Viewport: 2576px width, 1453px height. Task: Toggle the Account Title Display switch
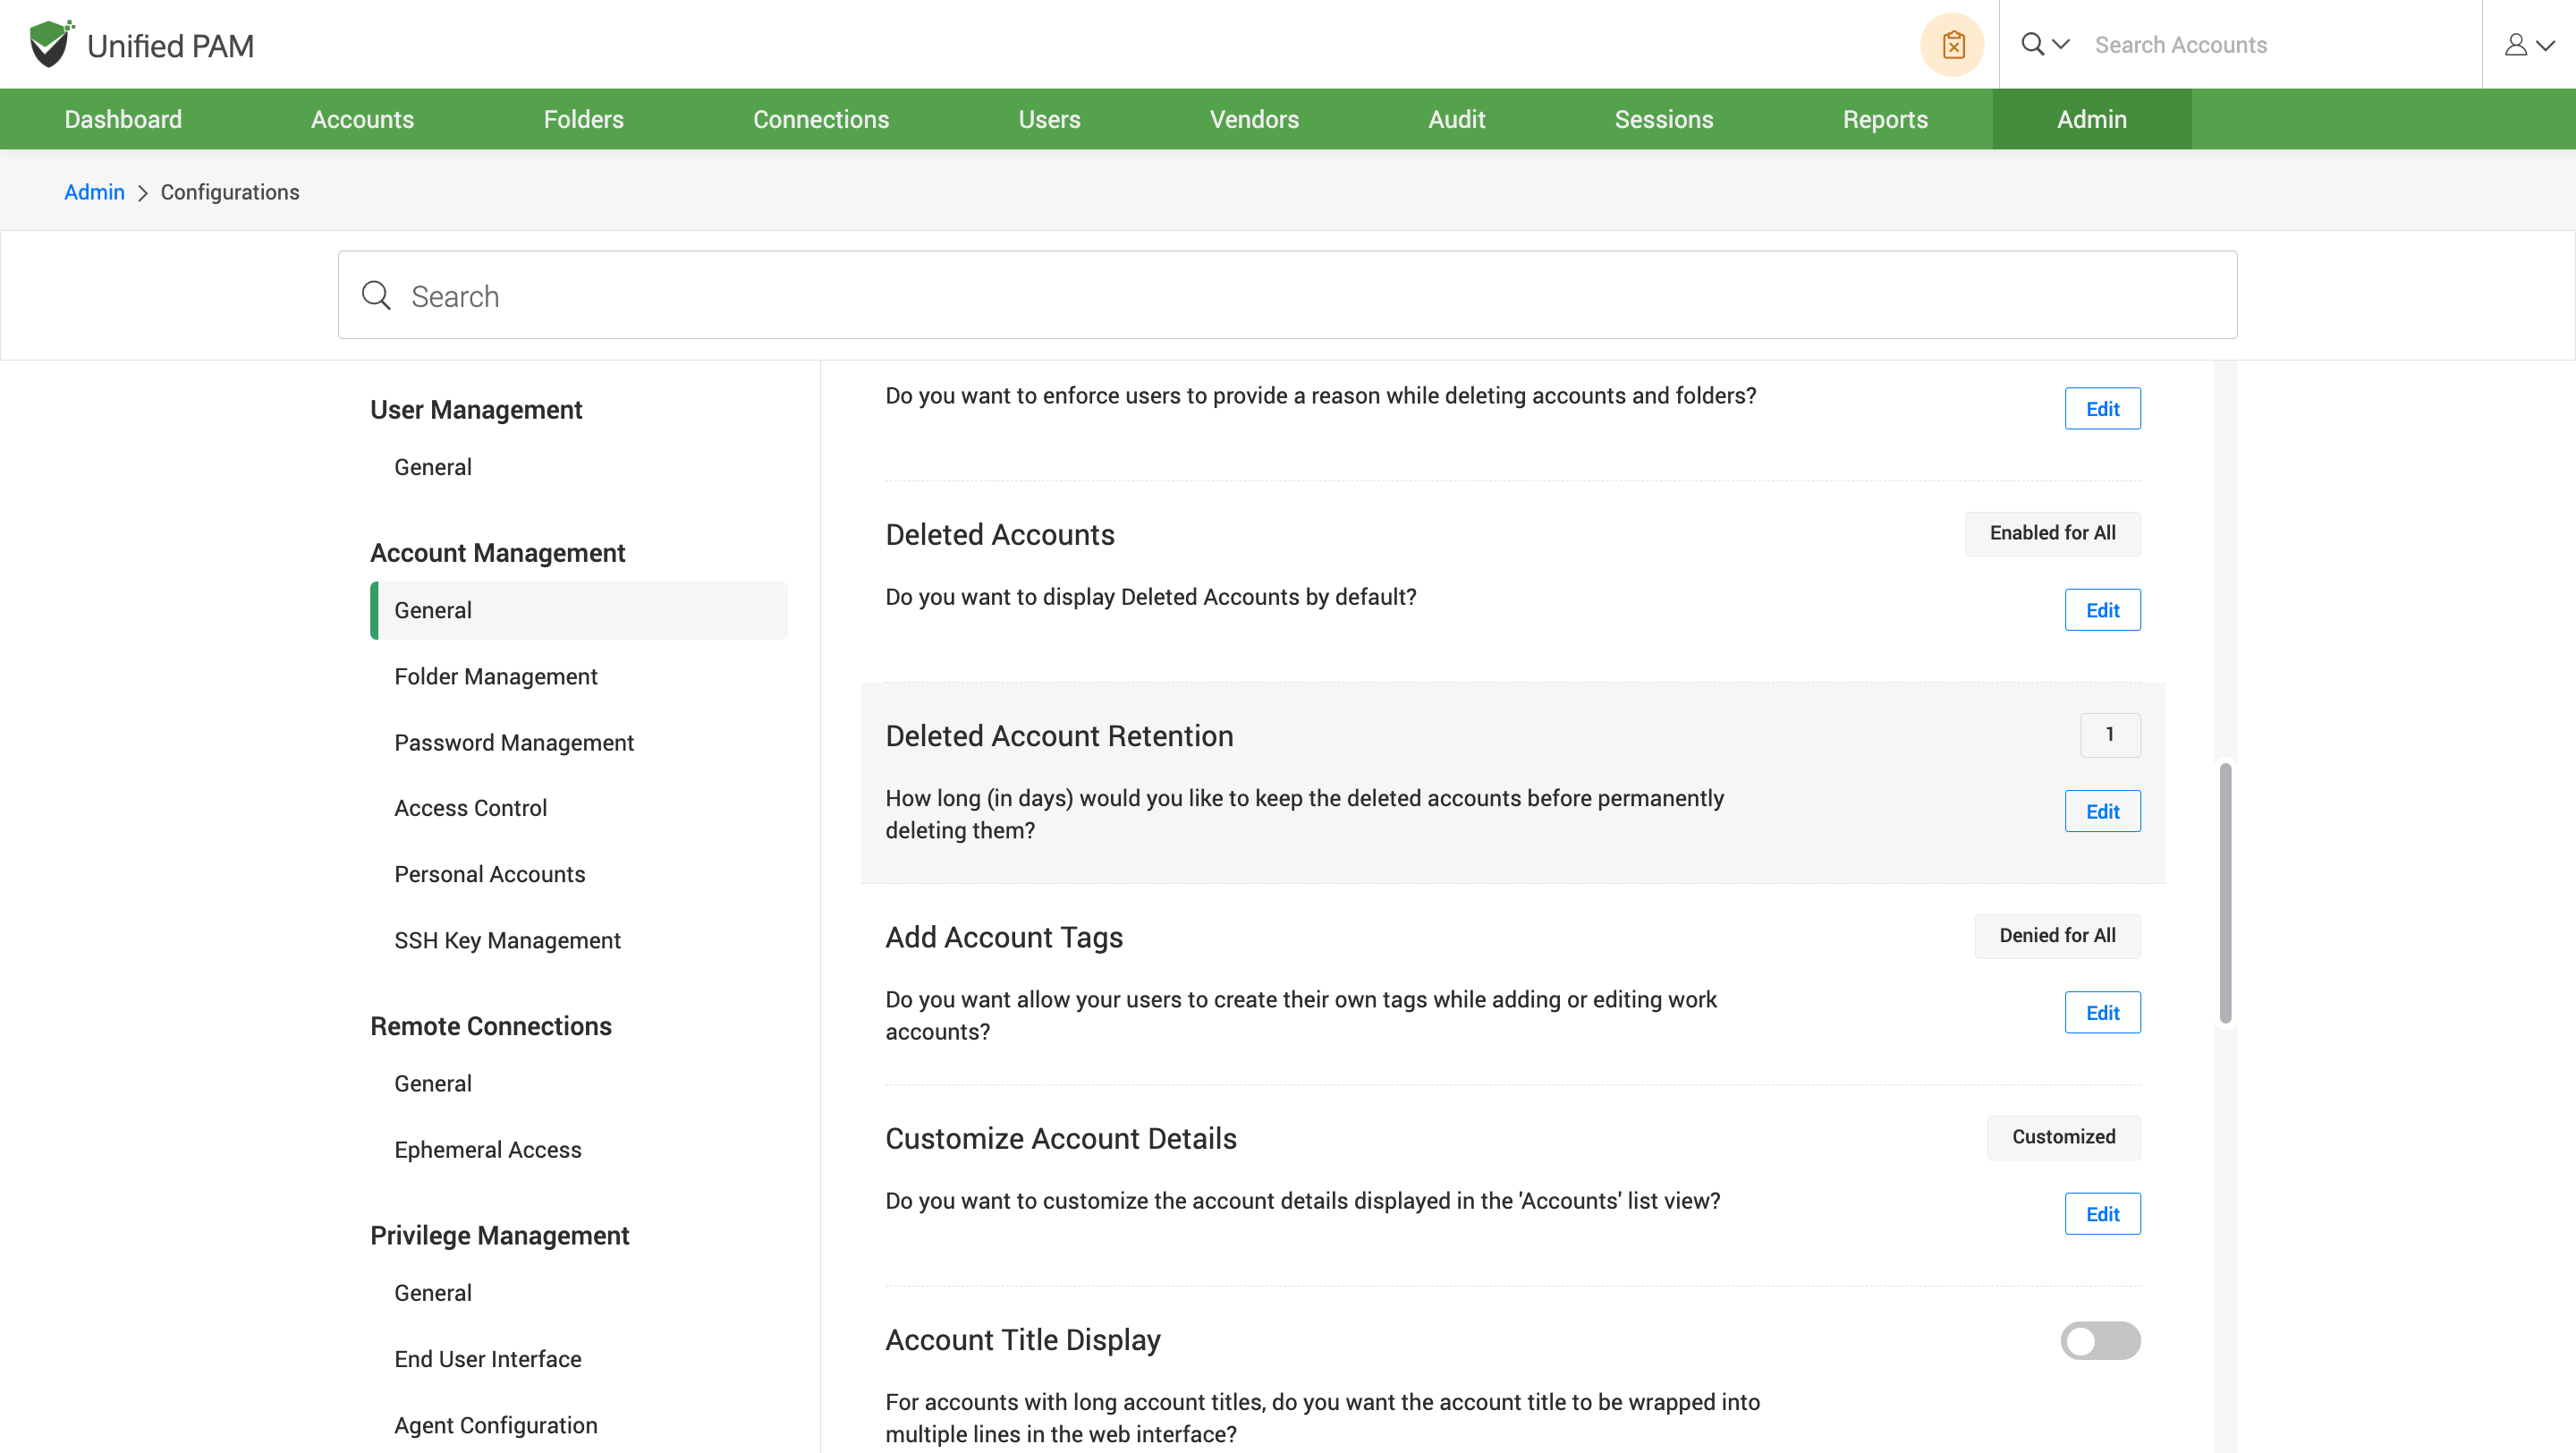(2099, 1340)
